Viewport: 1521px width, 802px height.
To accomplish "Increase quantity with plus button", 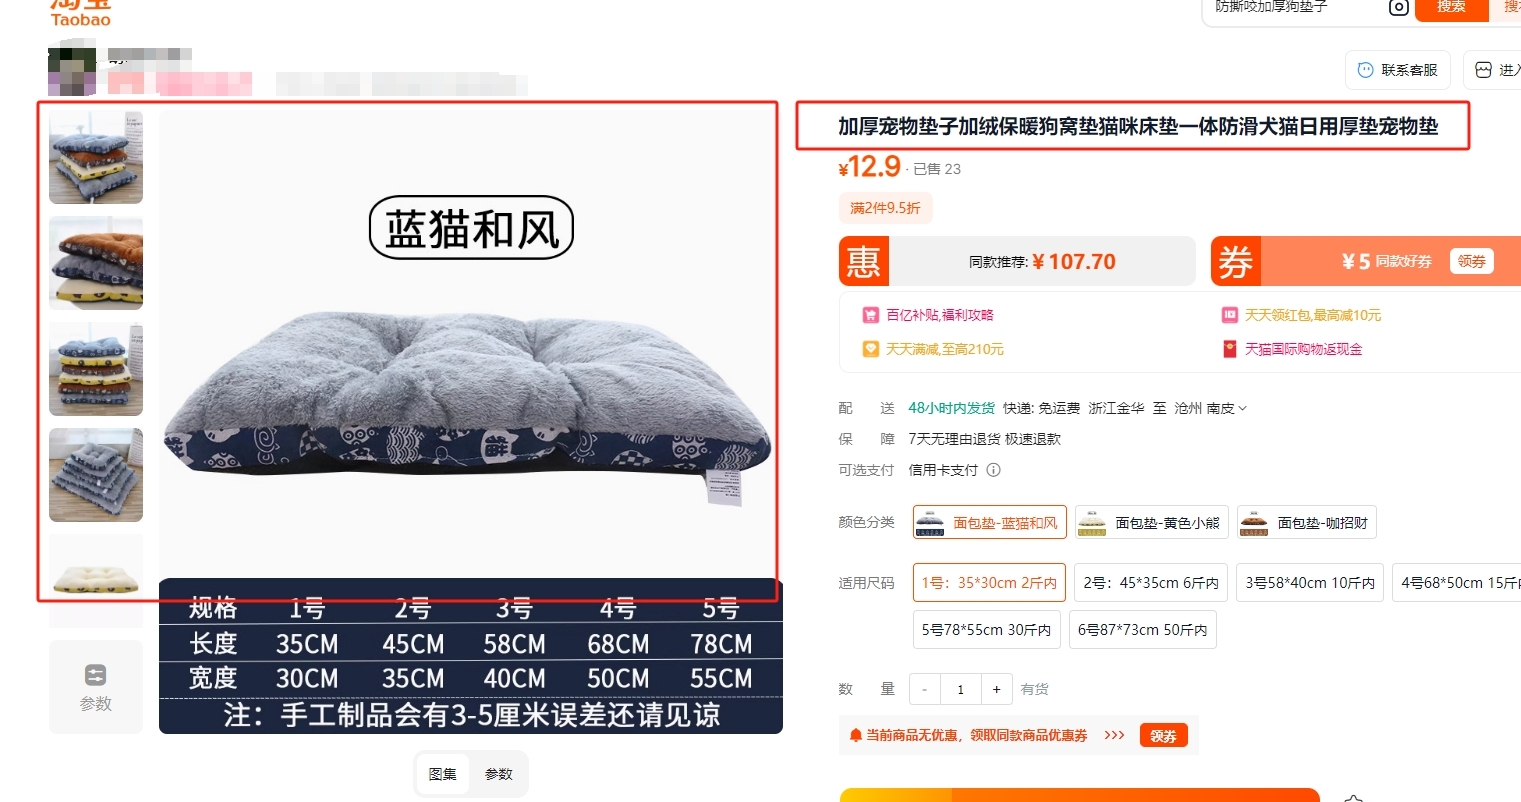I will [996, 689].
